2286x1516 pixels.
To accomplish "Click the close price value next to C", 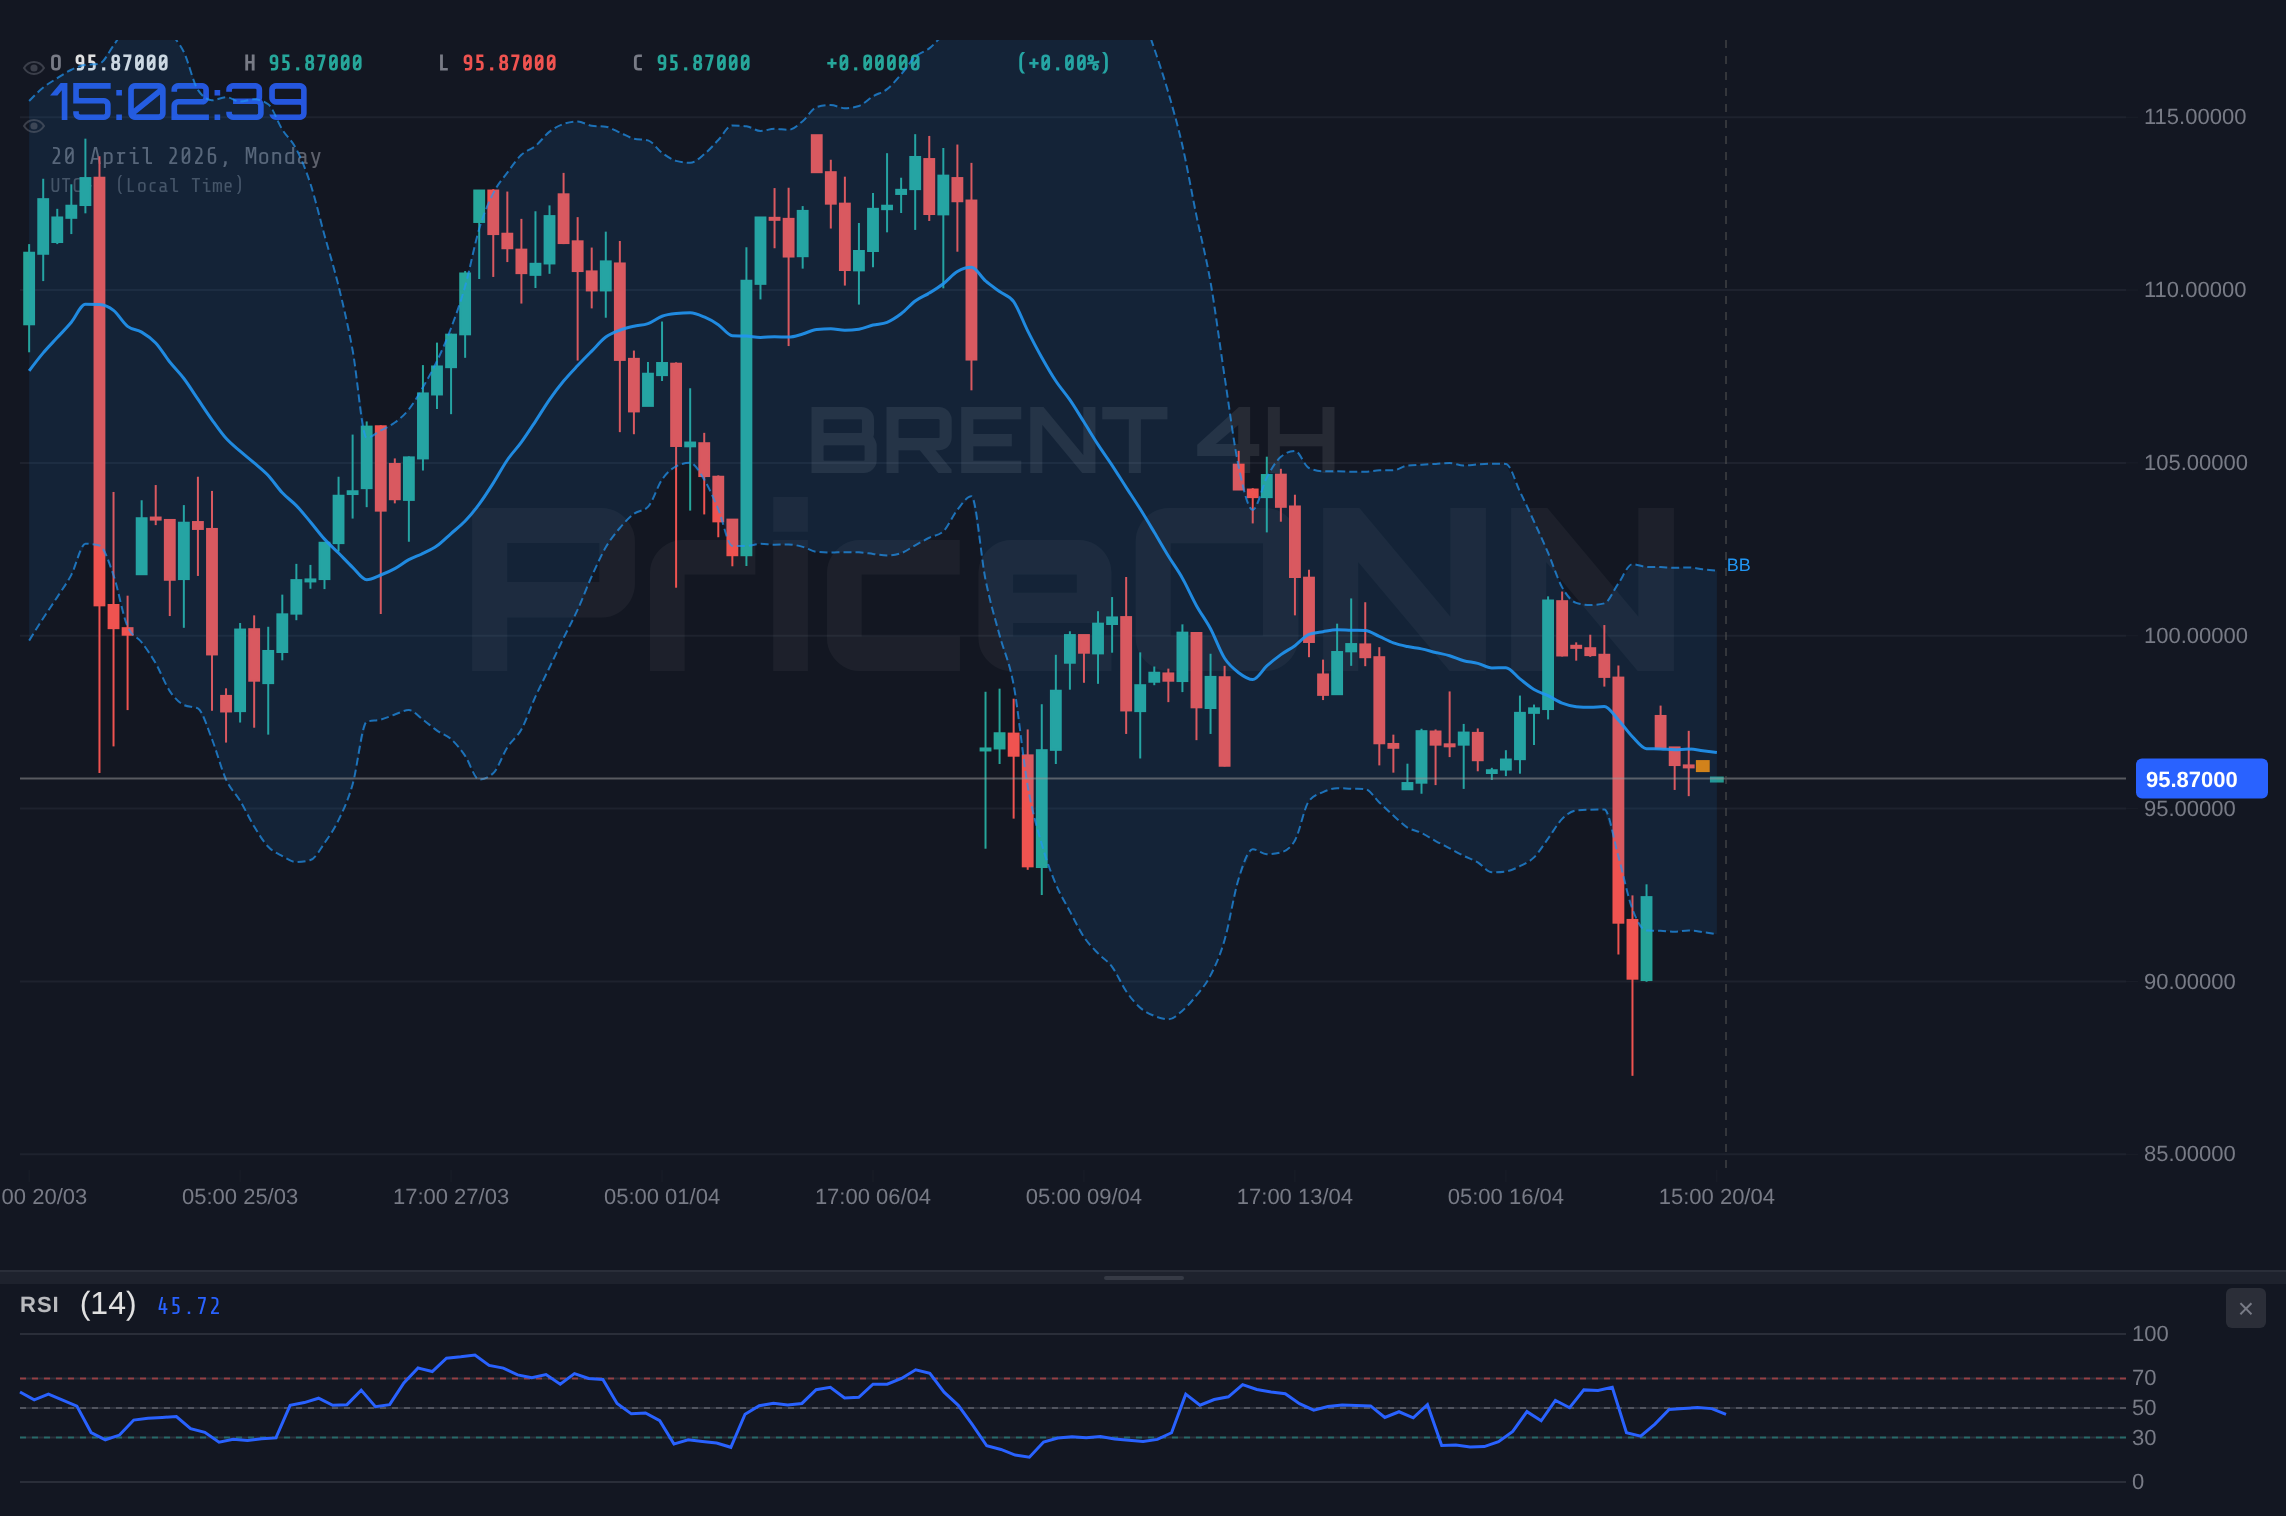I will pos(703,63).
